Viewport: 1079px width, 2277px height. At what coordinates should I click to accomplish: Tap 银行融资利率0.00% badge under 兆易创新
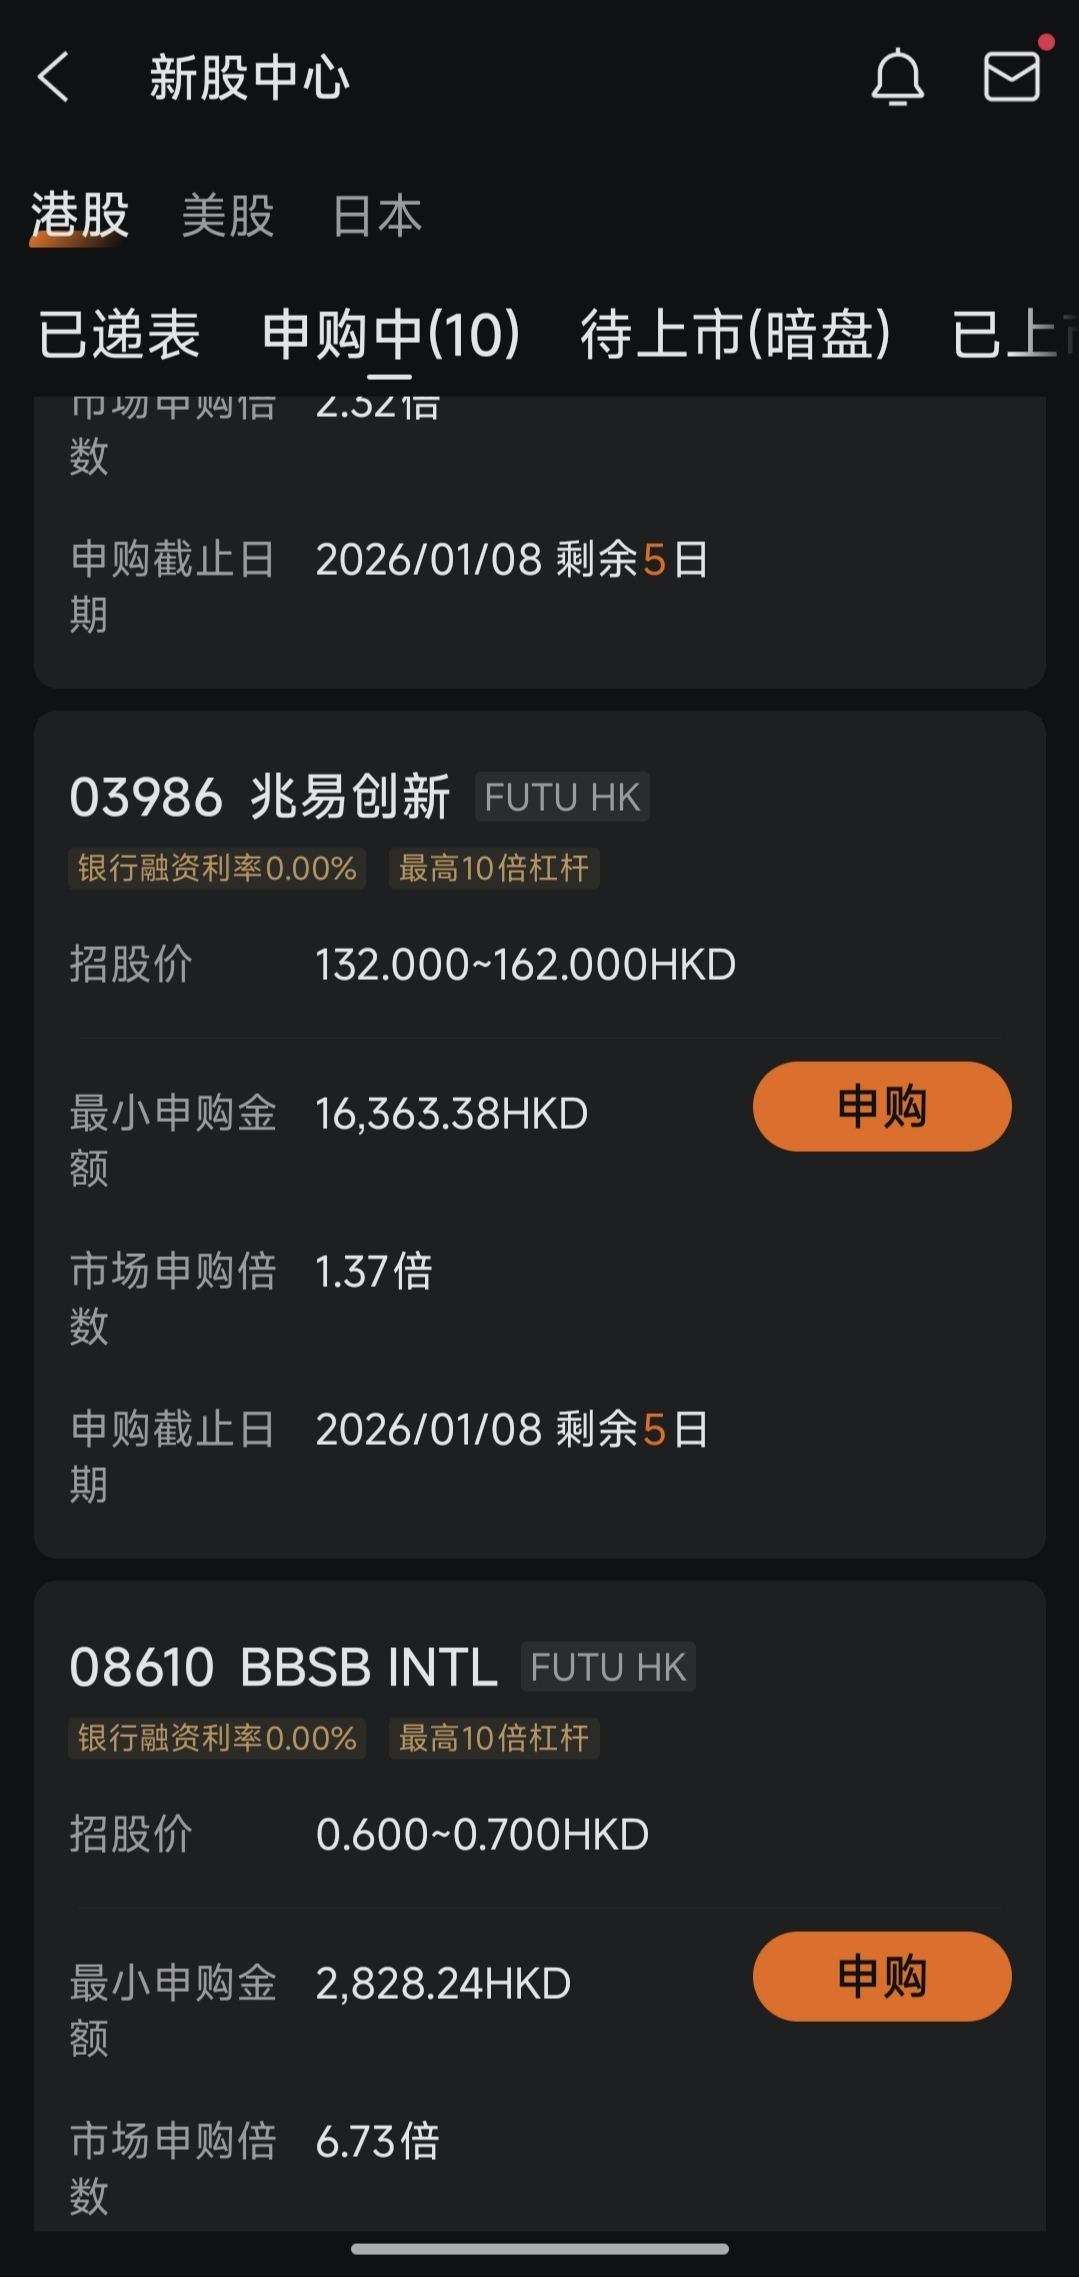tap(217, 868)
